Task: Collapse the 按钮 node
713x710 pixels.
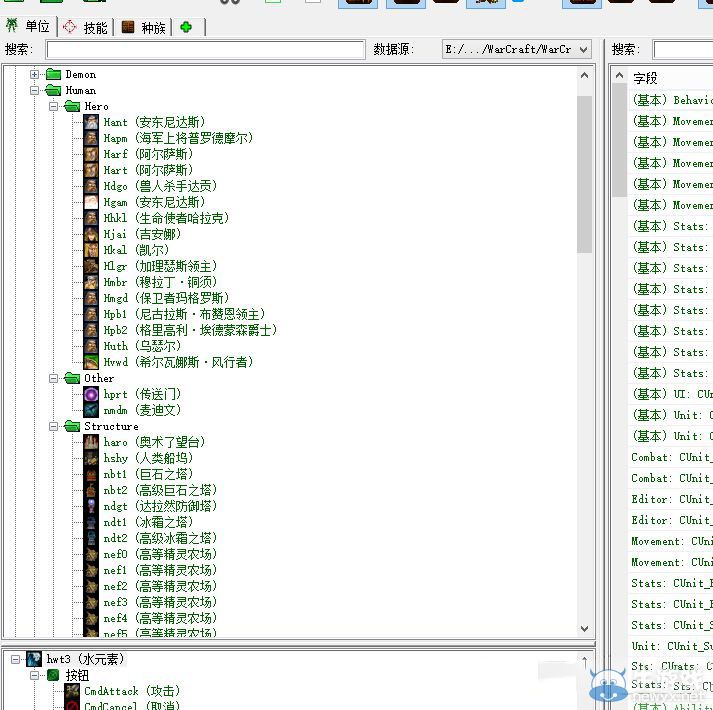Action: click(x=35, y=675)
